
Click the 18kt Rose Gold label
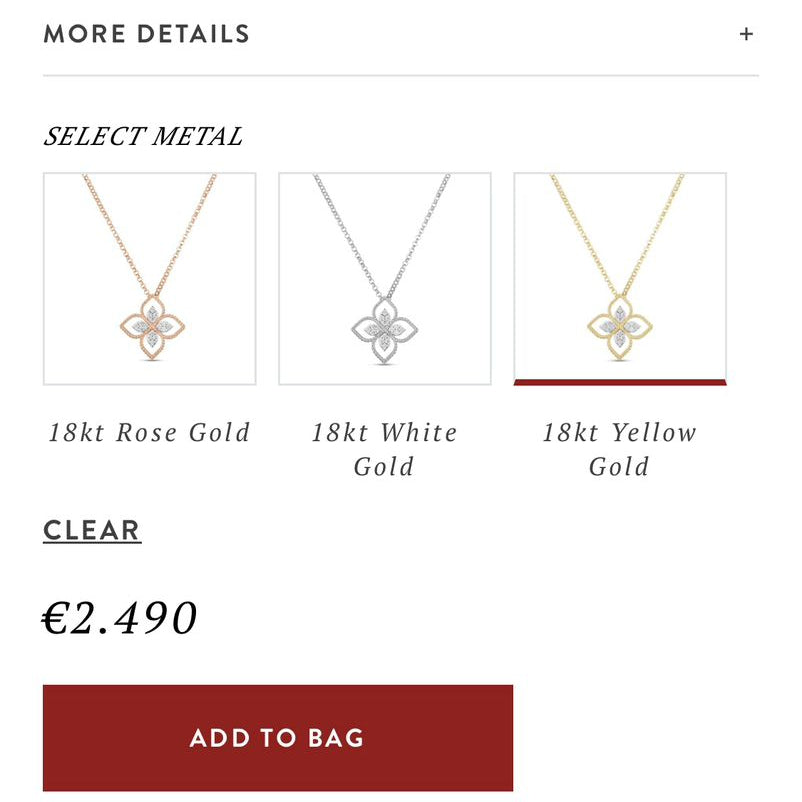coord(149,433)
